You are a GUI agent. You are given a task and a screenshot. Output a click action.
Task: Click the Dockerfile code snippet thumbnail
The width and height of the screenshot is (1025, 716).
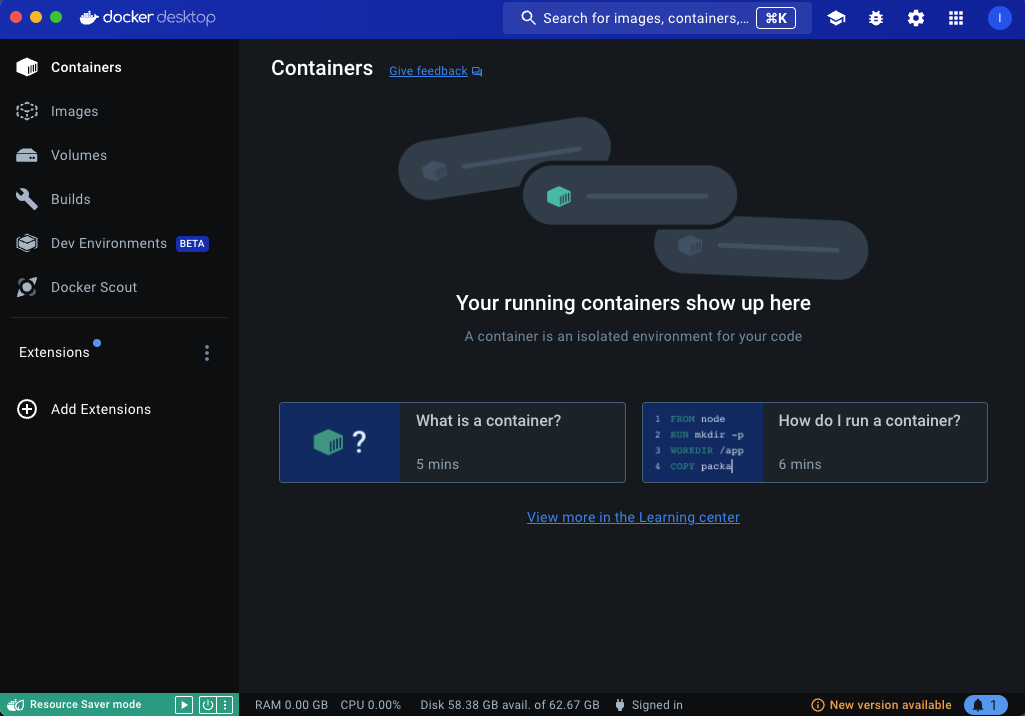[703, 443]
